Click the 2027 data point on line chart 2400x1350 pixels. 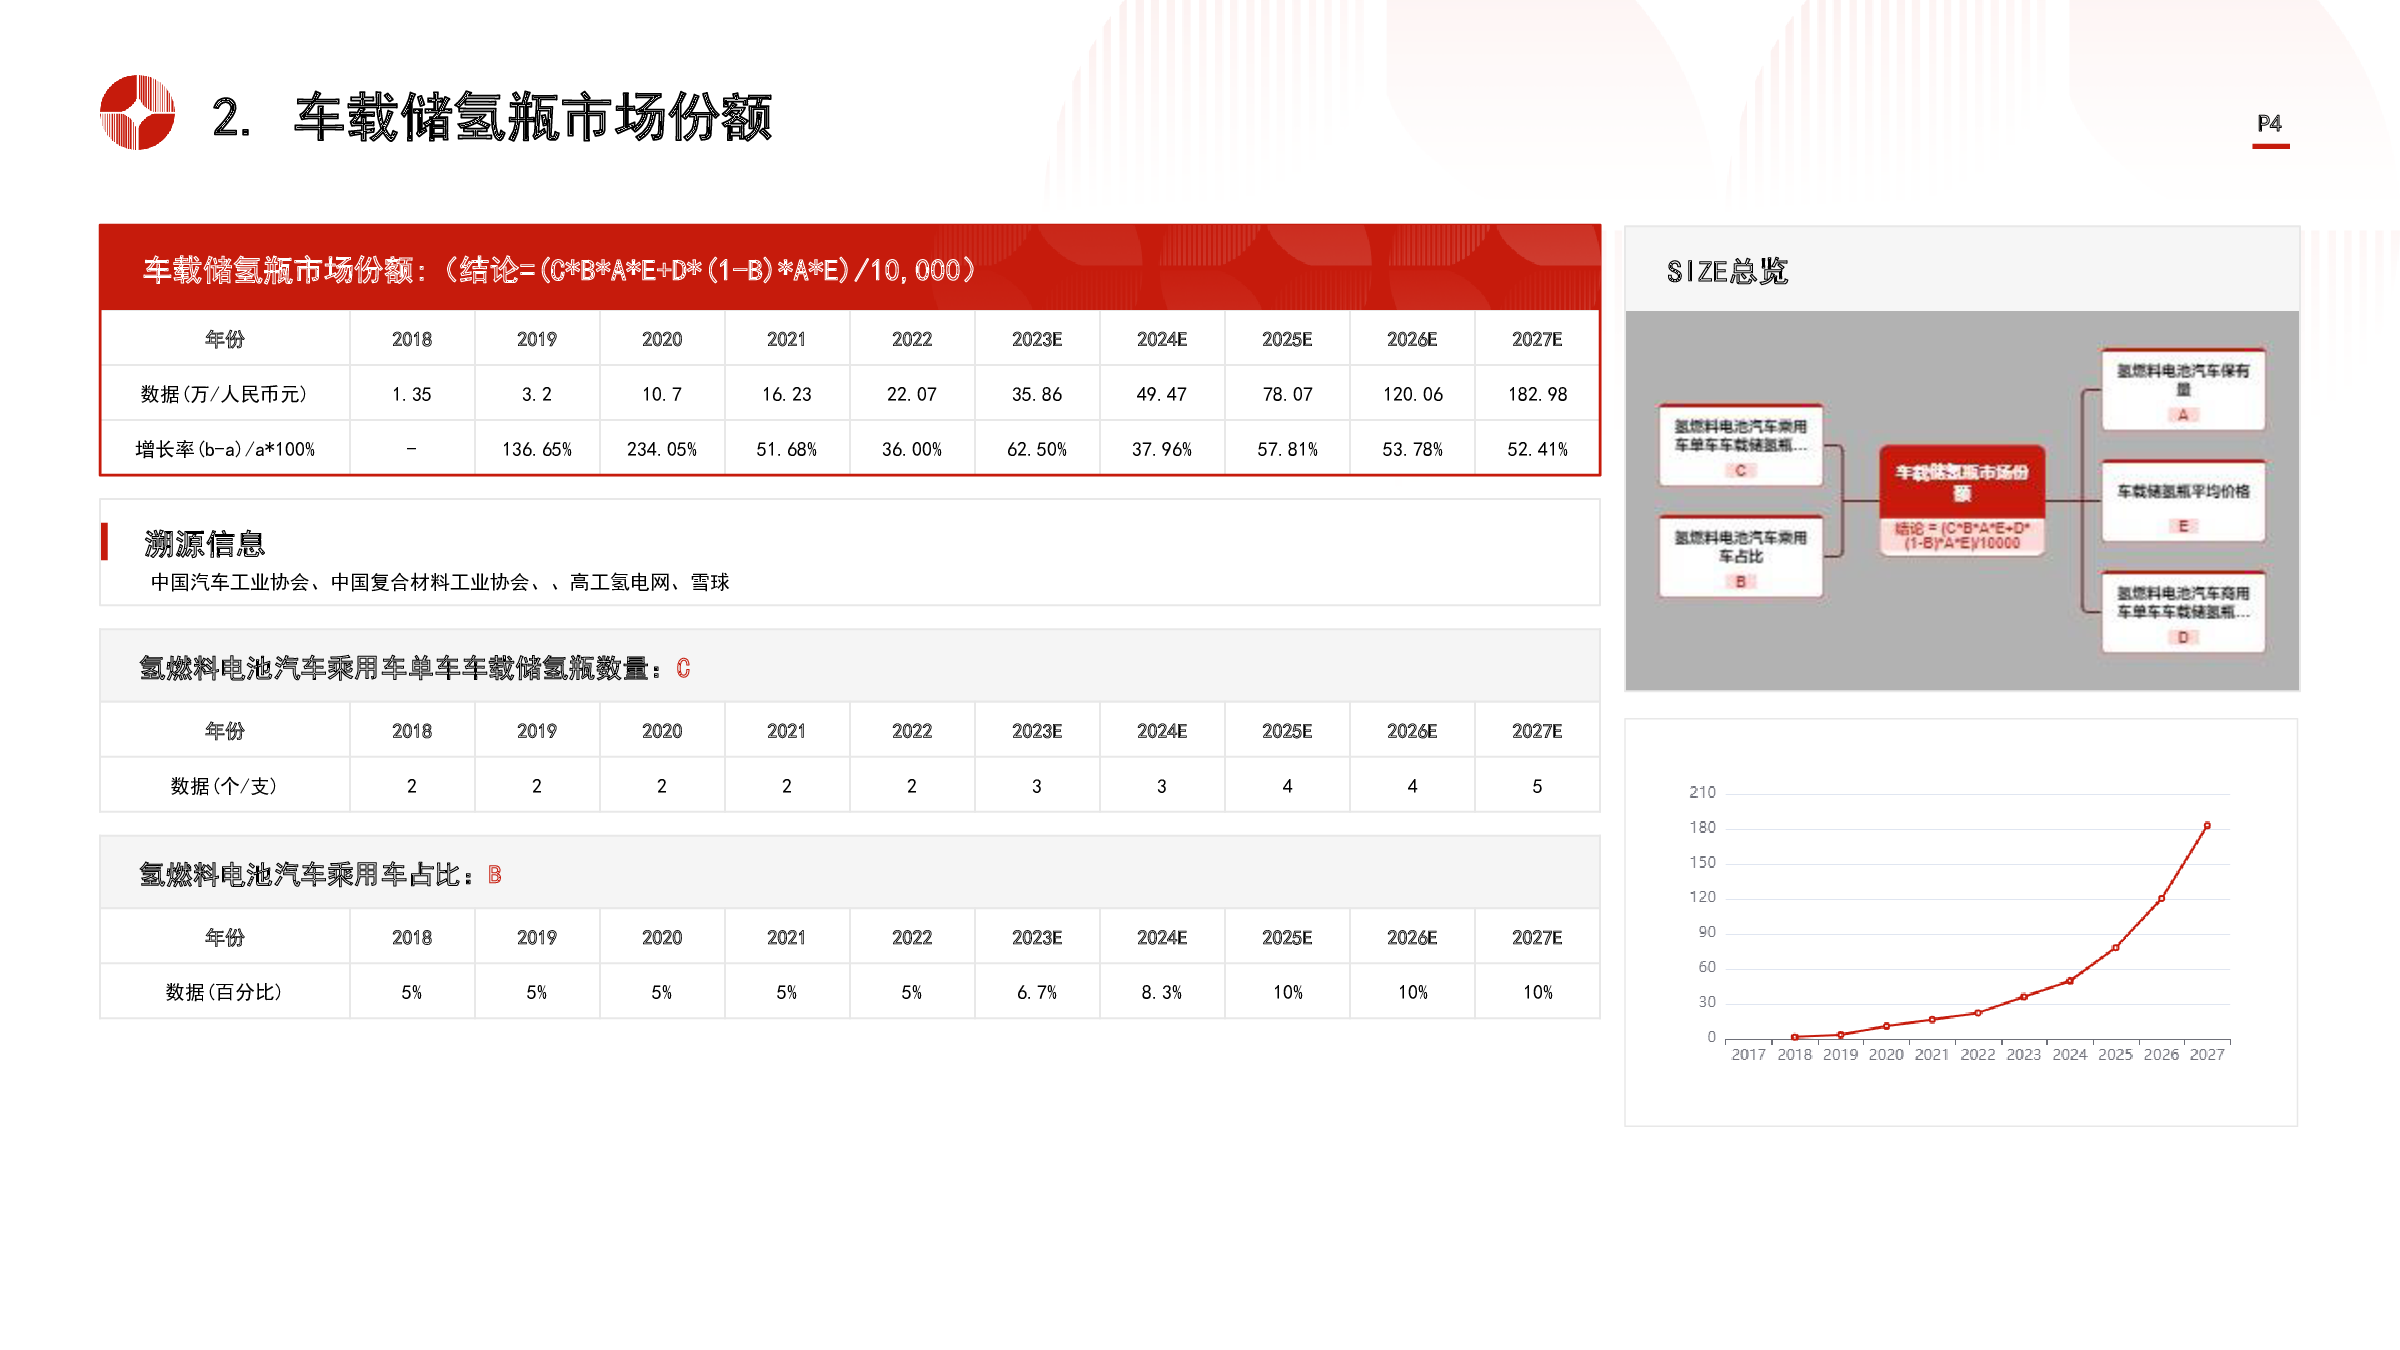point(2207,826)
